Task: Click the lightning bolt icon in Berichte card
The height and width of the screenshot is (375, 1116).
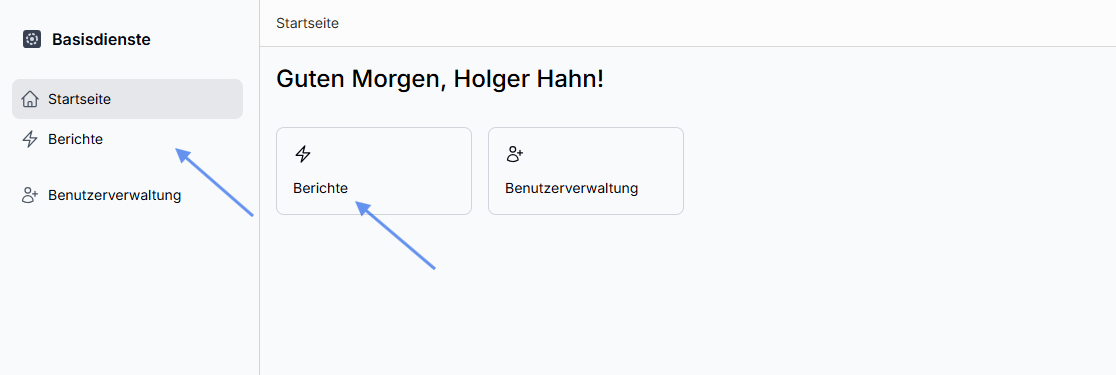Action: [x=303, y=154]
